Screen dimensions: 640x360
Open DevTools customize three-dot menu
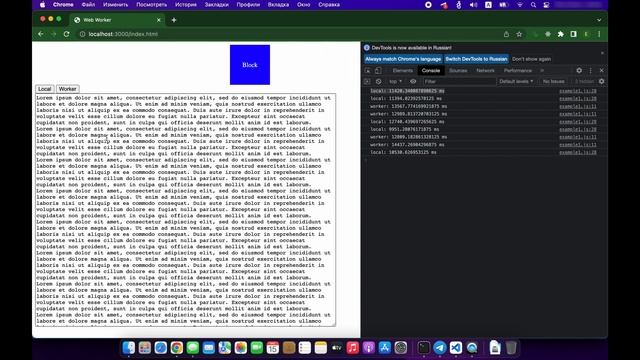[x=590, y=71]
